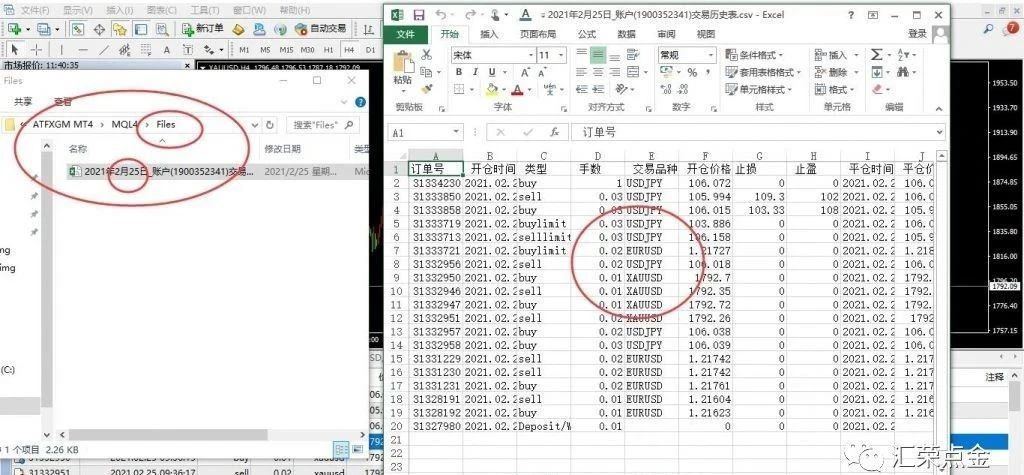Open the font name dropdown showing 宋体
The image size is (1024, 475).
[530, 56]
